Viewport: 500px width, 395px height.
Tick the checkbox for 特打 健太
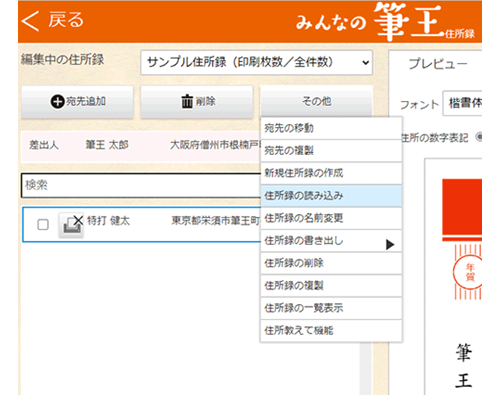point(43,225)
